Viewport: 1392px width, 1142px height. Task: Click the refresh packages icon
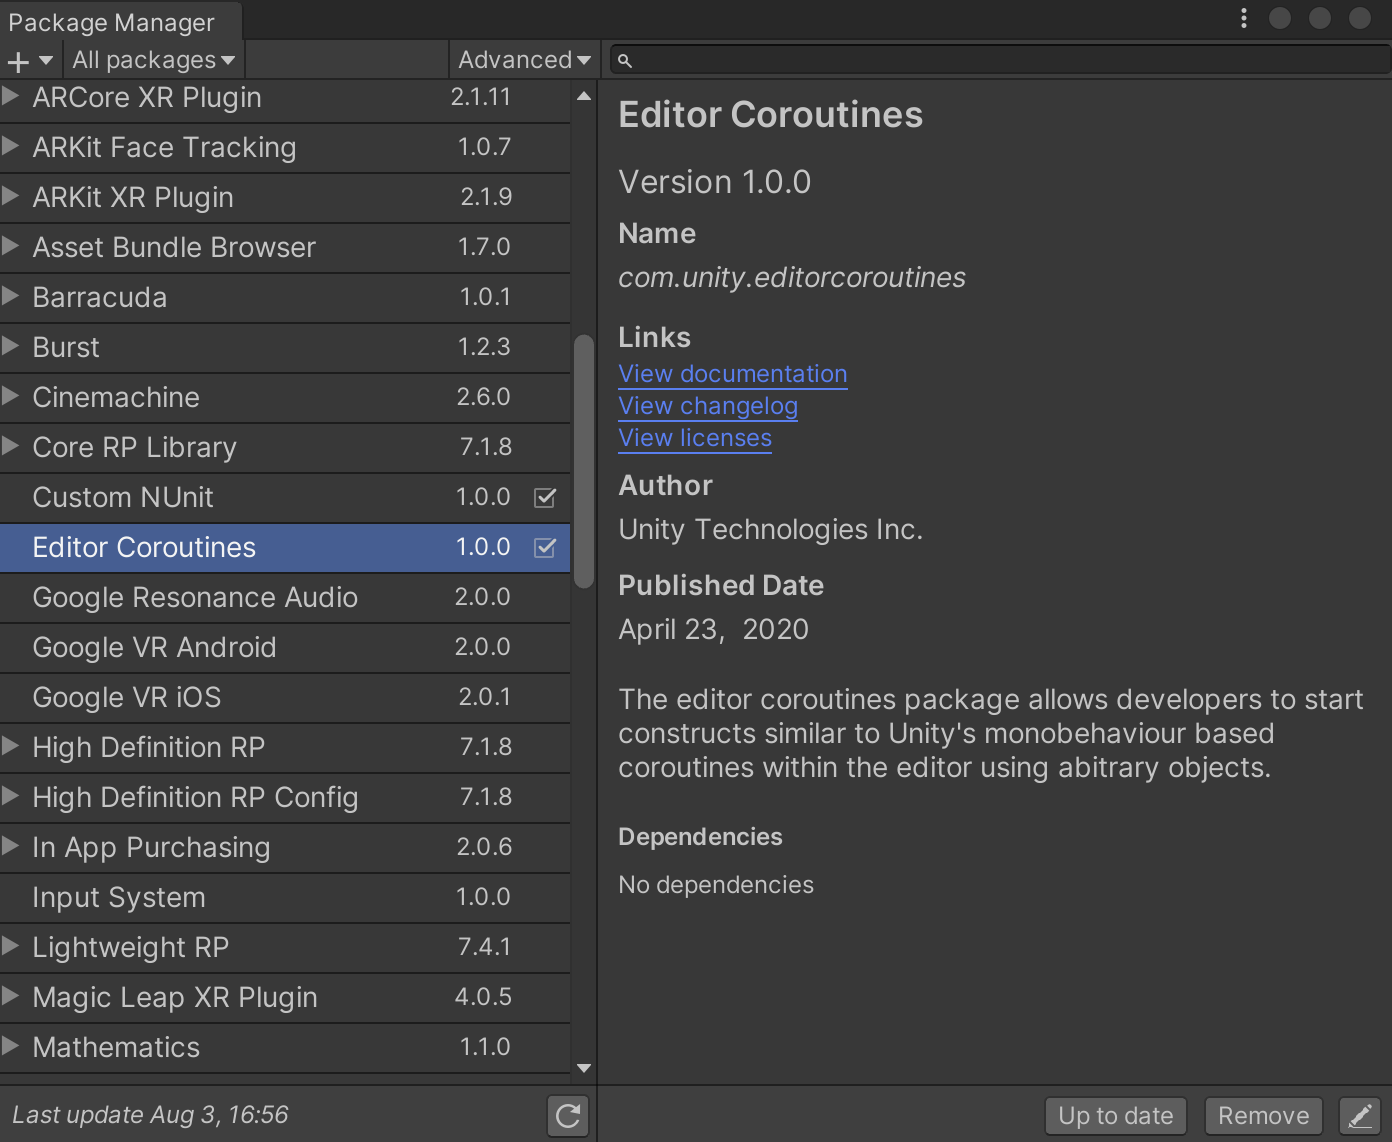pyautogui.click(x=568, y=1116)
